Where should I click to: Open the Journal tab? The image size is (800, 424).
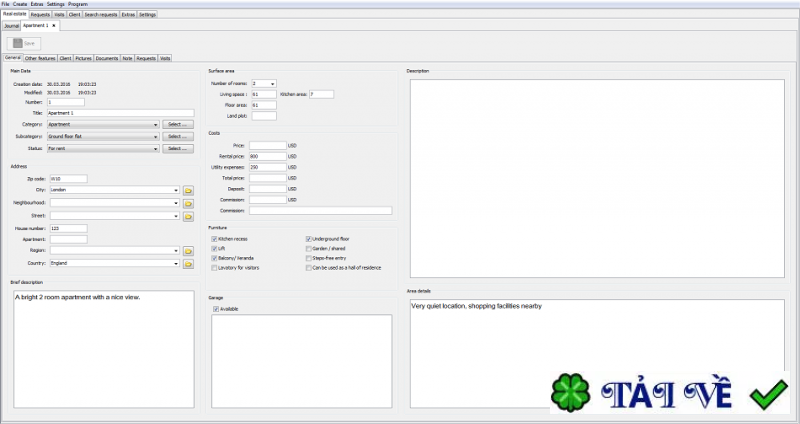(x=11, y=26)
